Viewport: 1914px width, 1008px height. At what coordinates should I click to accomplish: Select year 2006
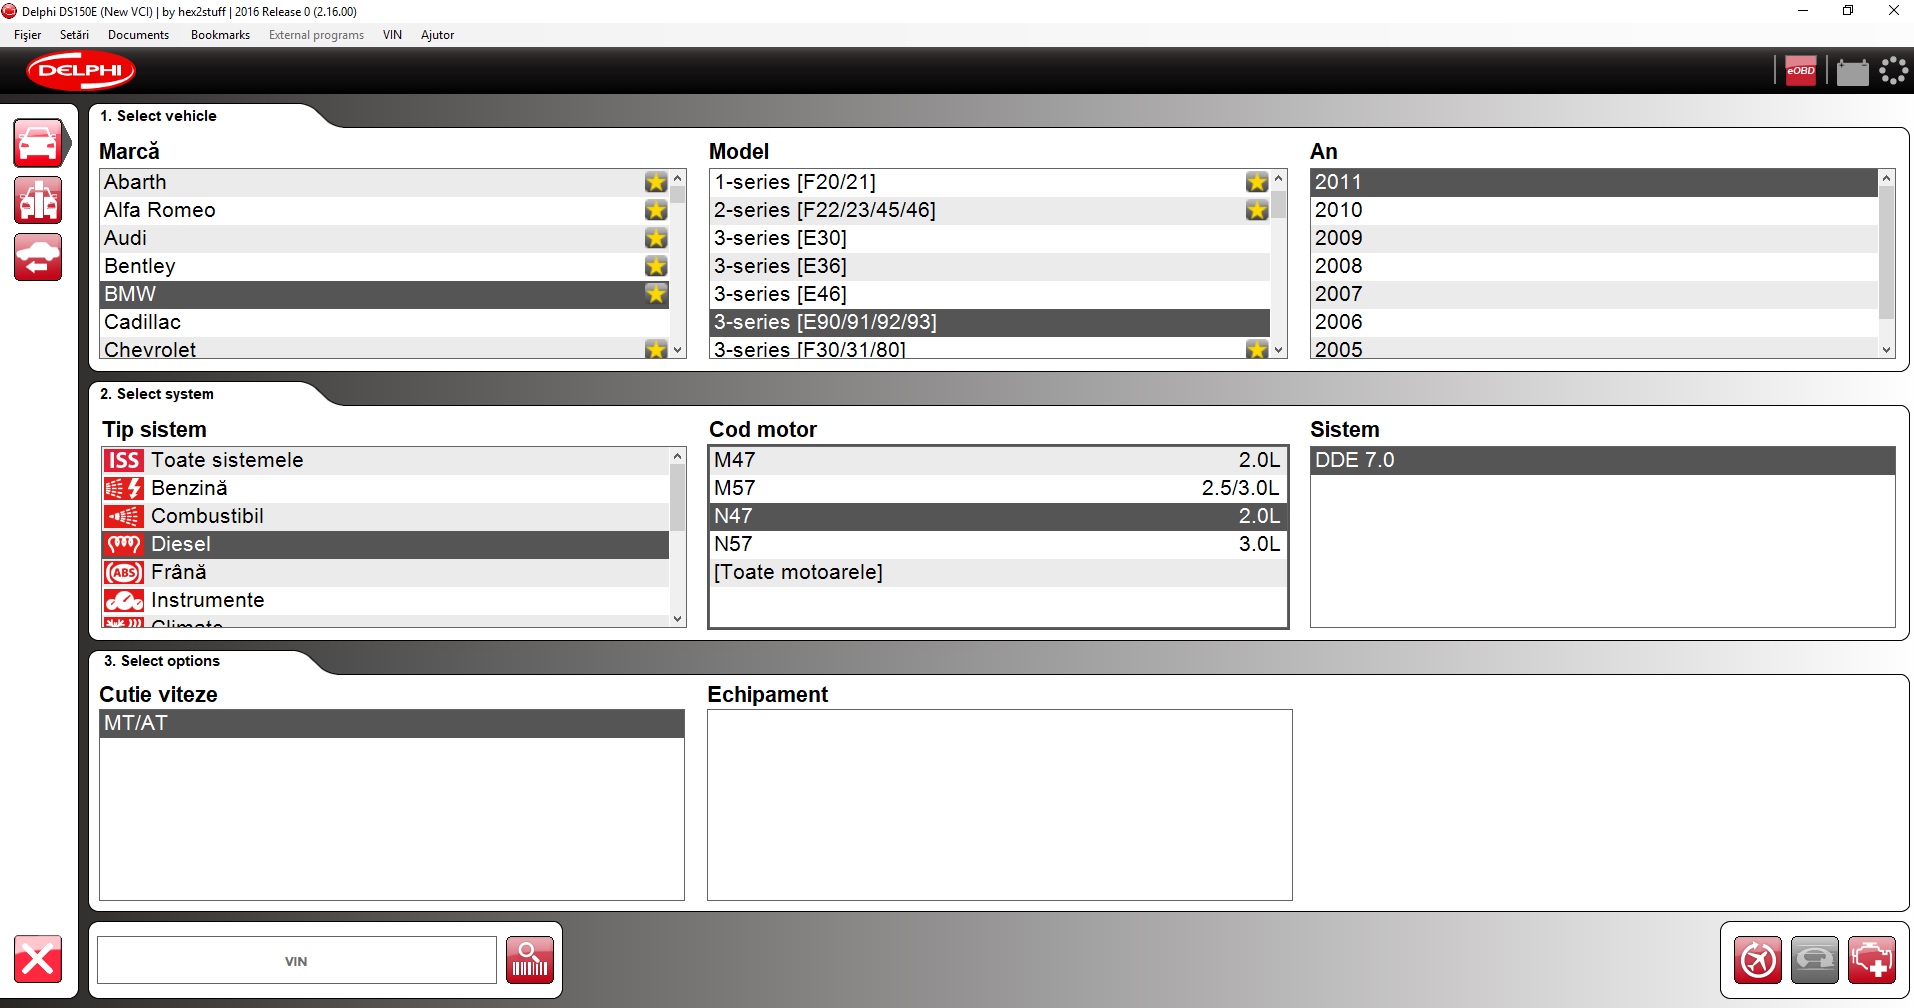click(x=1594, y=322)
